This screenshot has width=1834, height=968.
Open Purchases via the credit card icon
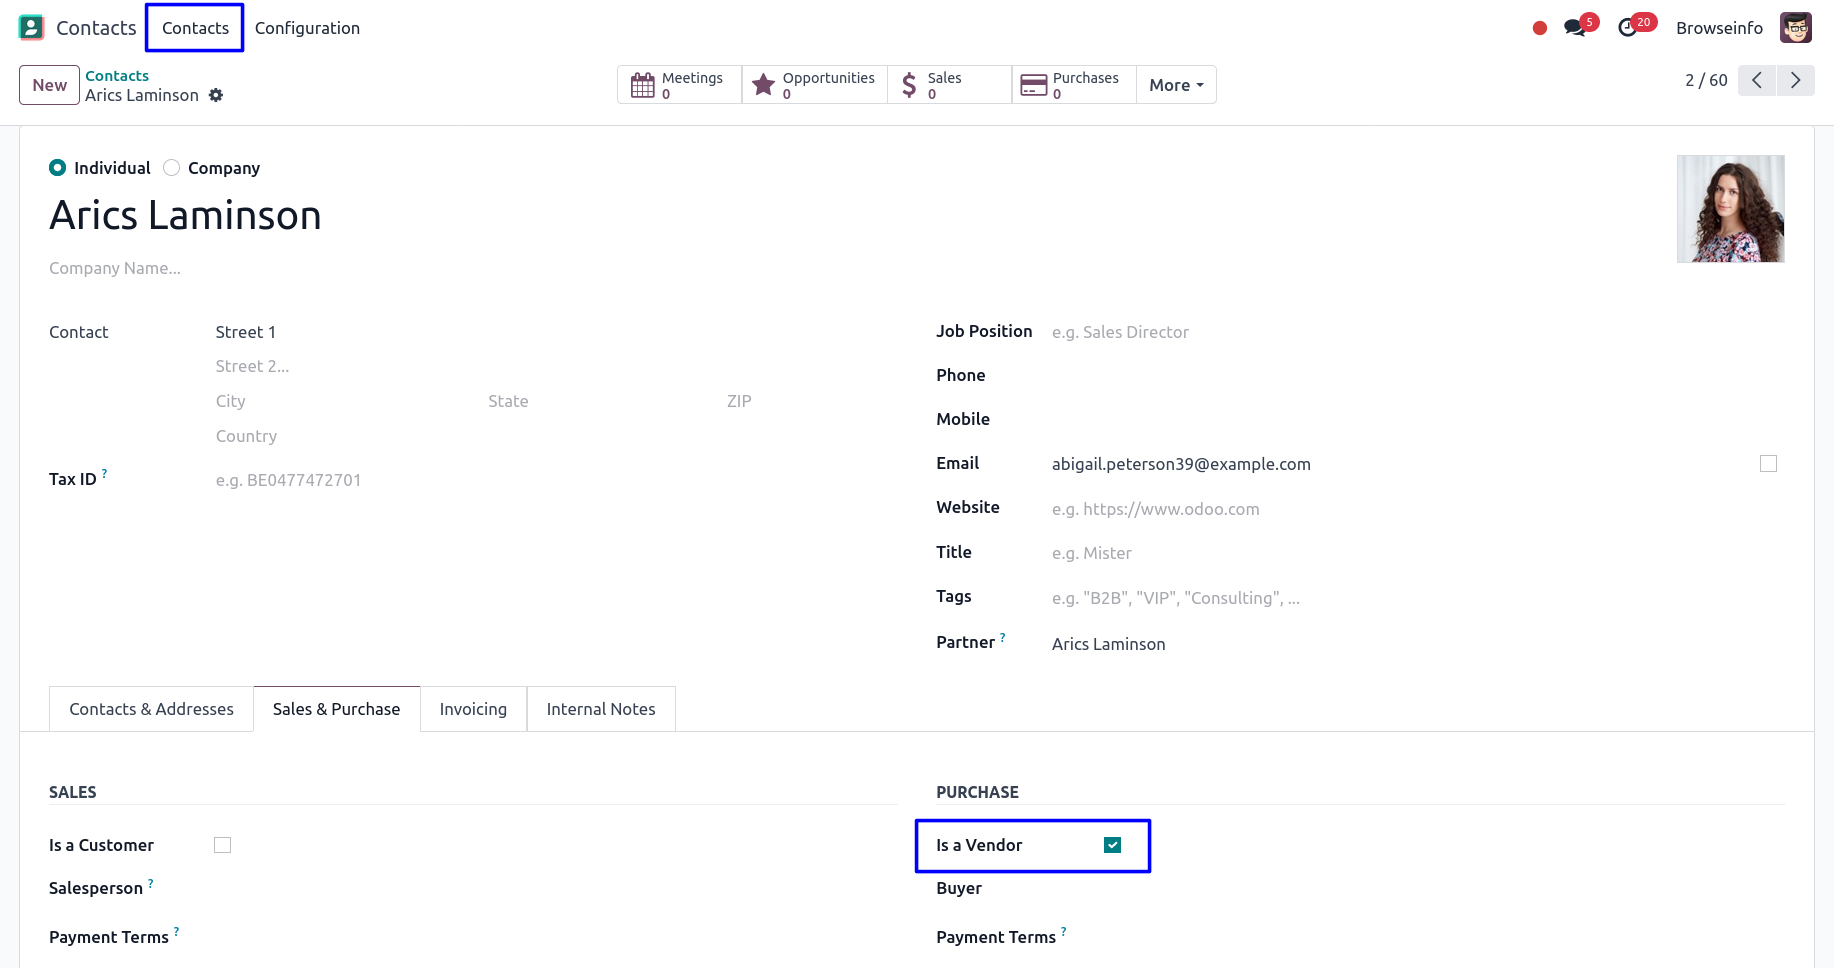pyautogui.click(x=1033, y=85)
